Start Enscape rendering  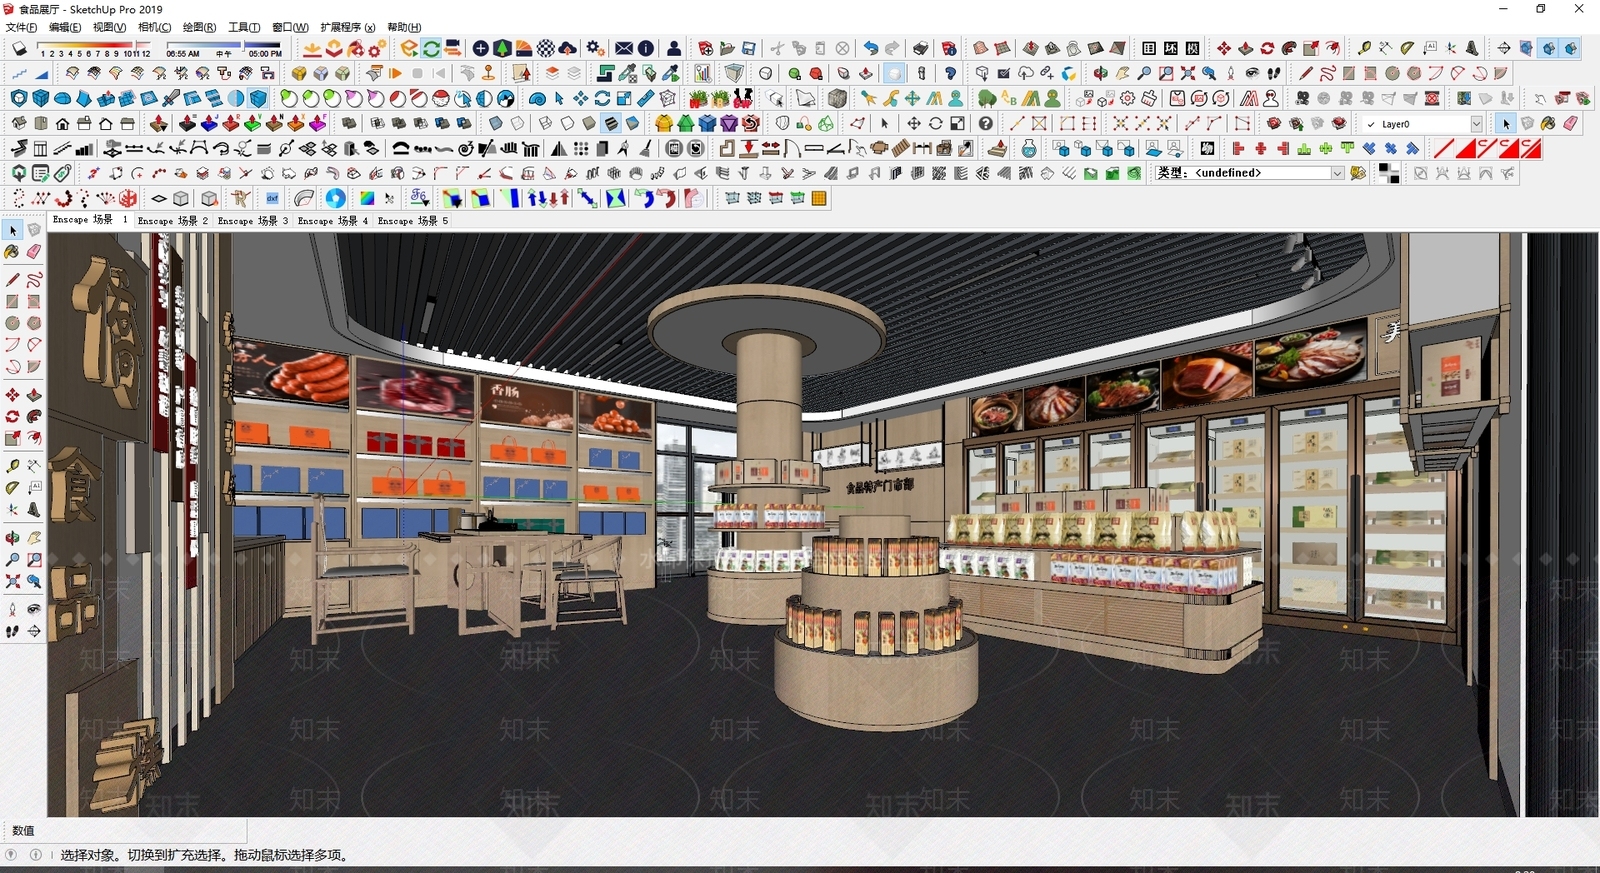[x=410, y=48]
